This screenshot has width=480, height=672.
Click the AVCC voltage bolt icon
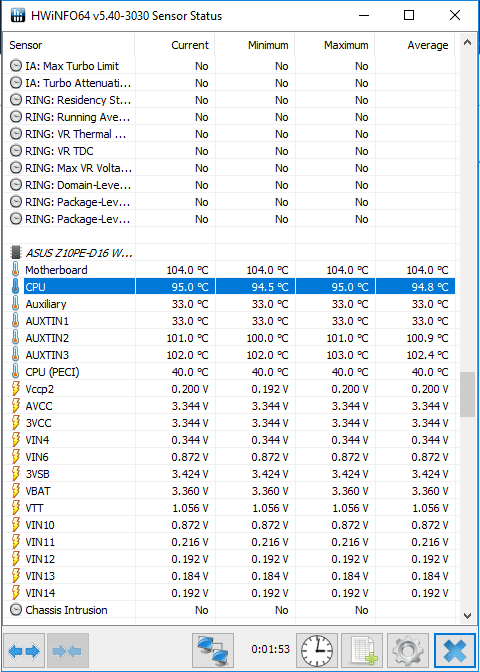16,406
